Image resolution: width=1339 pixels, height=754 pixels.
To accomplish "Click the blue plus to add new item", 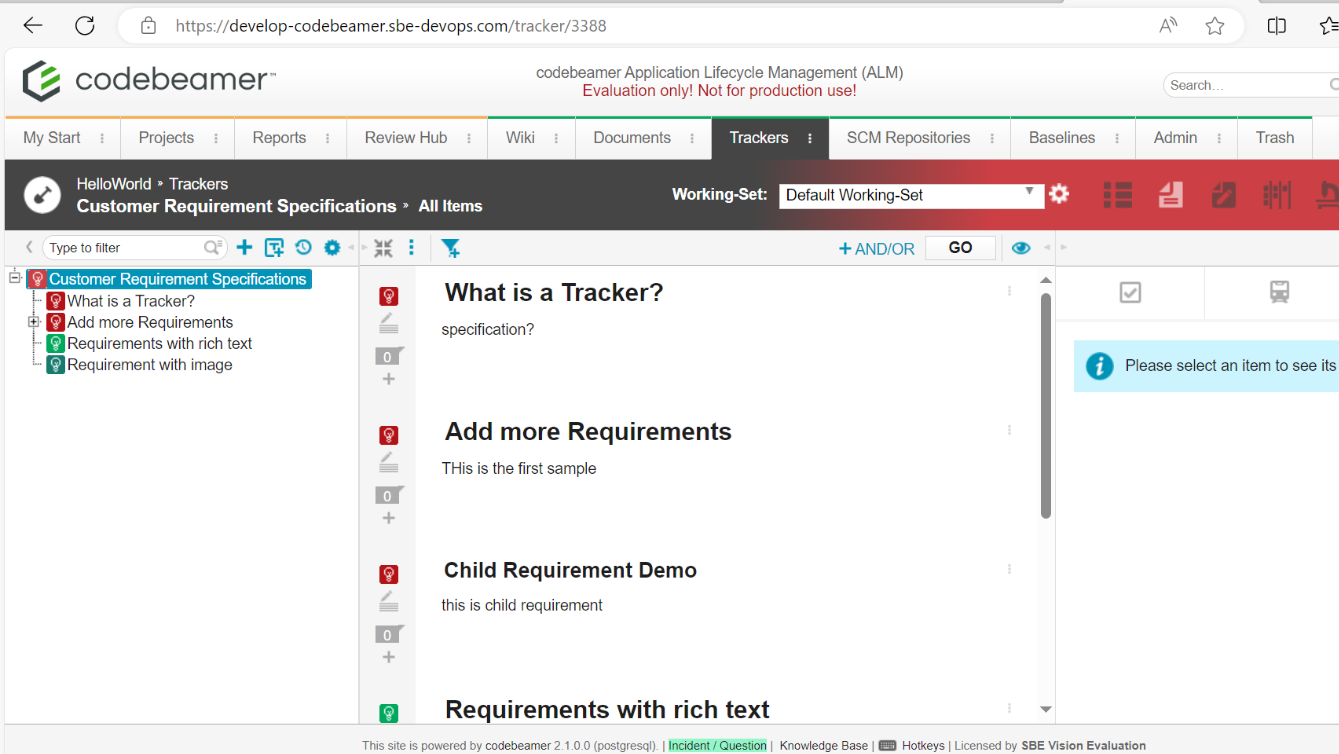I will coord(244,248).
